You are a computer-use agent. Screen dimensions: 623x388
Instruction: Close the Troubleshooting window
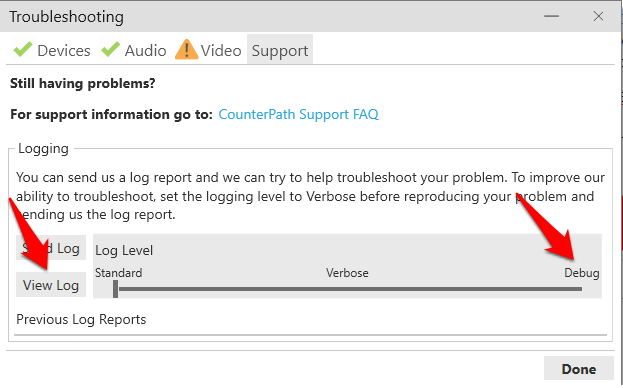[x=598, y=16]
